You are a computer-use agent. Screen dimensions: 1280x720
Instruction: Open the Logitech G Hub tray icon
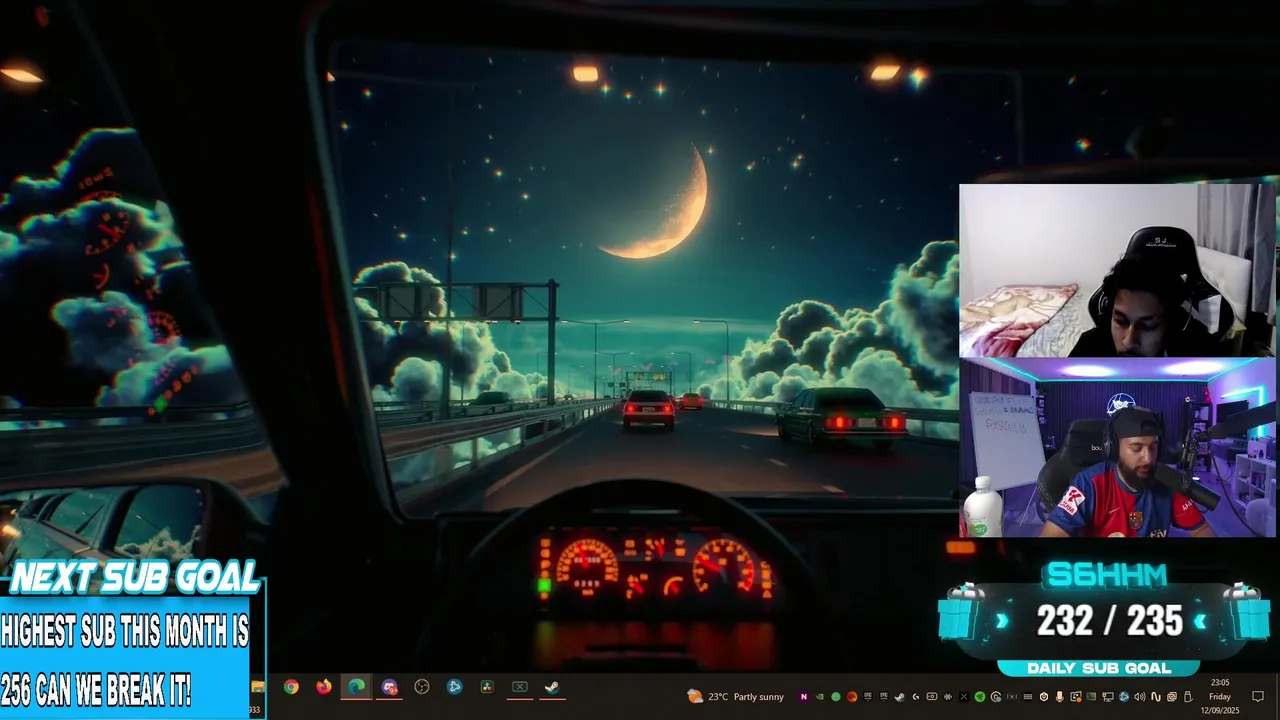click(x=916, y=697)
